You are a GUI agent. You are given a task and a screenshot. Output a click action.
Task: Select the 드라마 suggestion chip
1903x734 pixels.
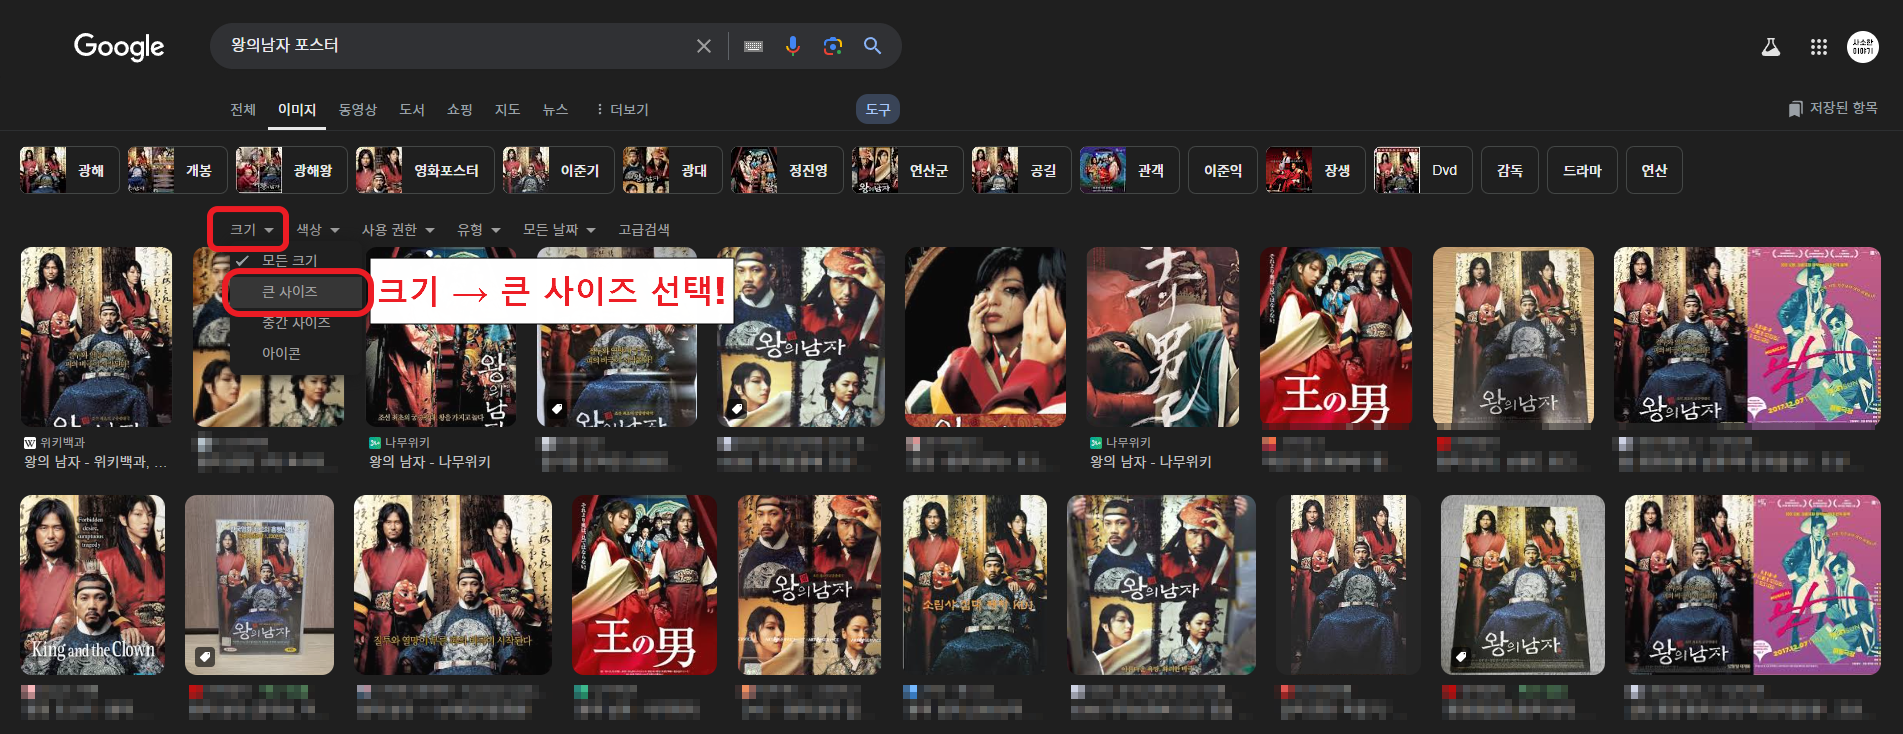[x=1582, y=170]
